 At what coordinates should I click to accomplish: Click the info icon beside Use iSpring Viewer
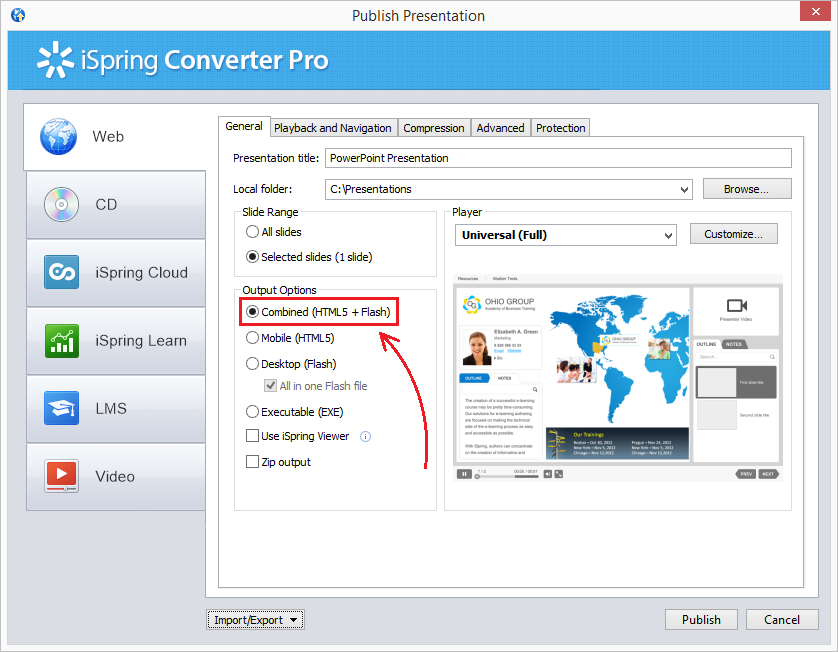366,437
